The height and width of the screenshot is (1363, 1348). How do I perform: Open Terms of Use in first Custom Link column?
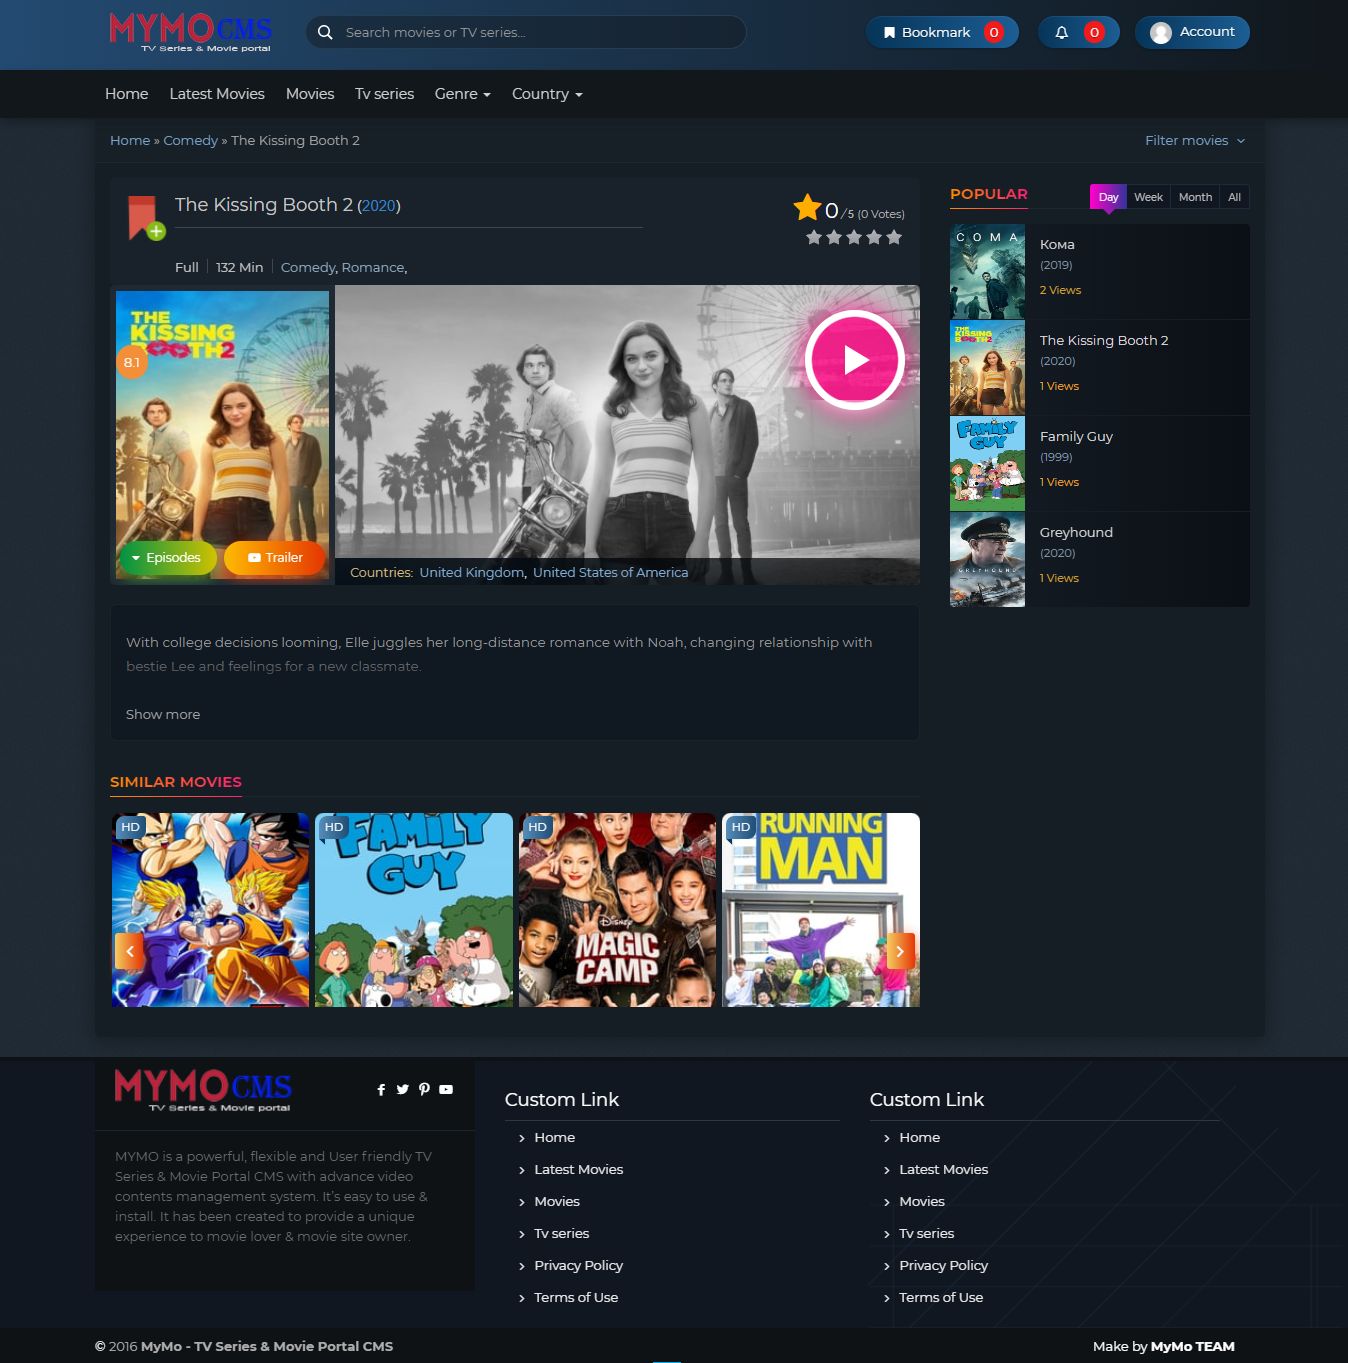pyautogui.click(x=576, y=1297)
